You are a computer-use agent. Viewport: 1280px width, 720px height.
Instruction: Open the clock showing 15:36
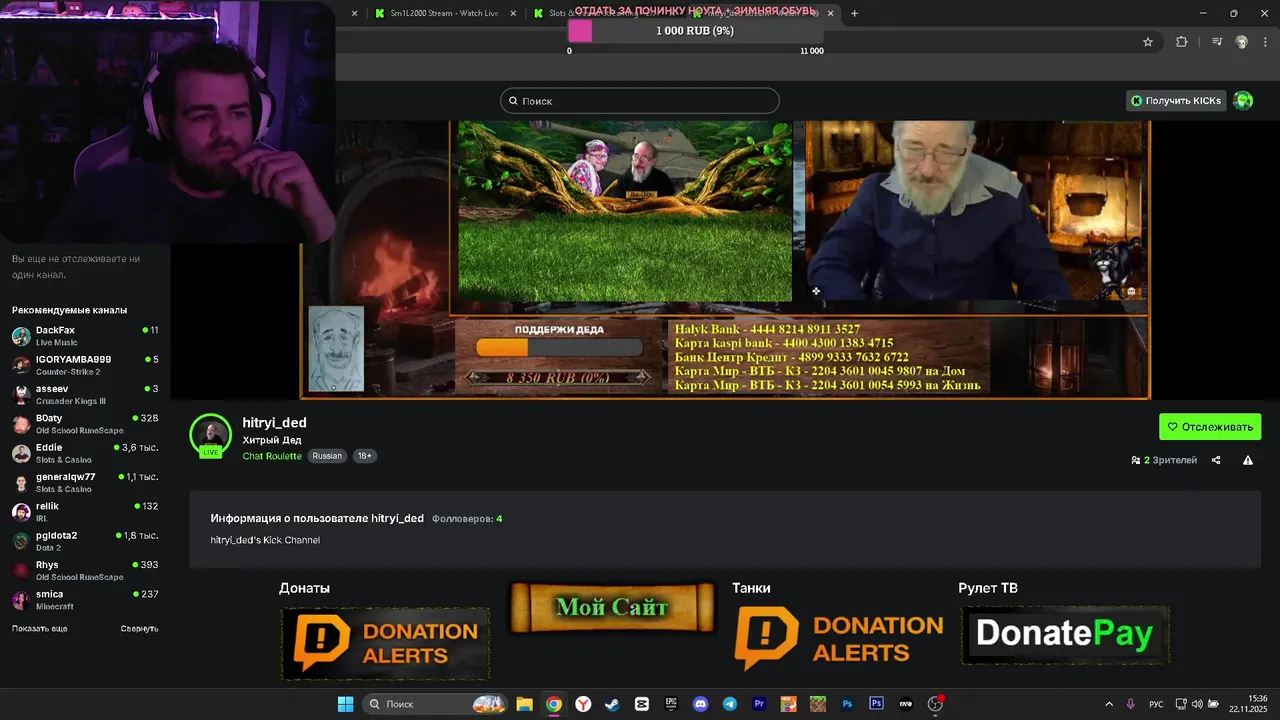coord(1248,704)
